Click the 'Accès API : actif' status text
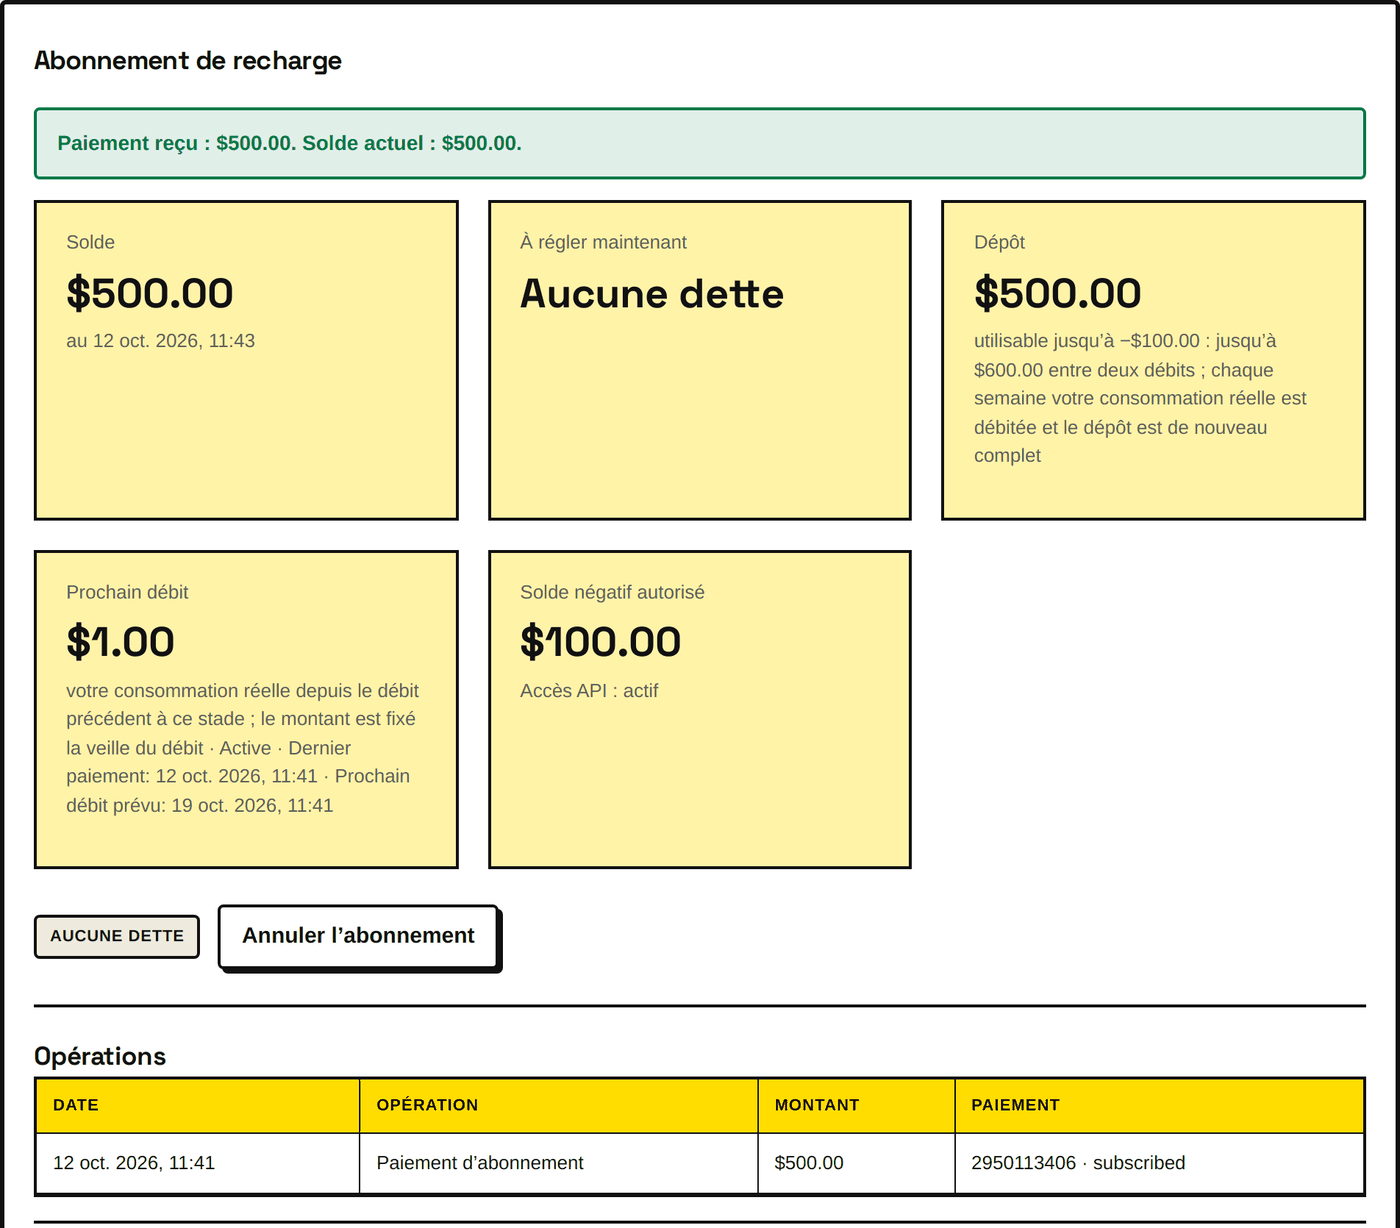 (x=589, y=691)
